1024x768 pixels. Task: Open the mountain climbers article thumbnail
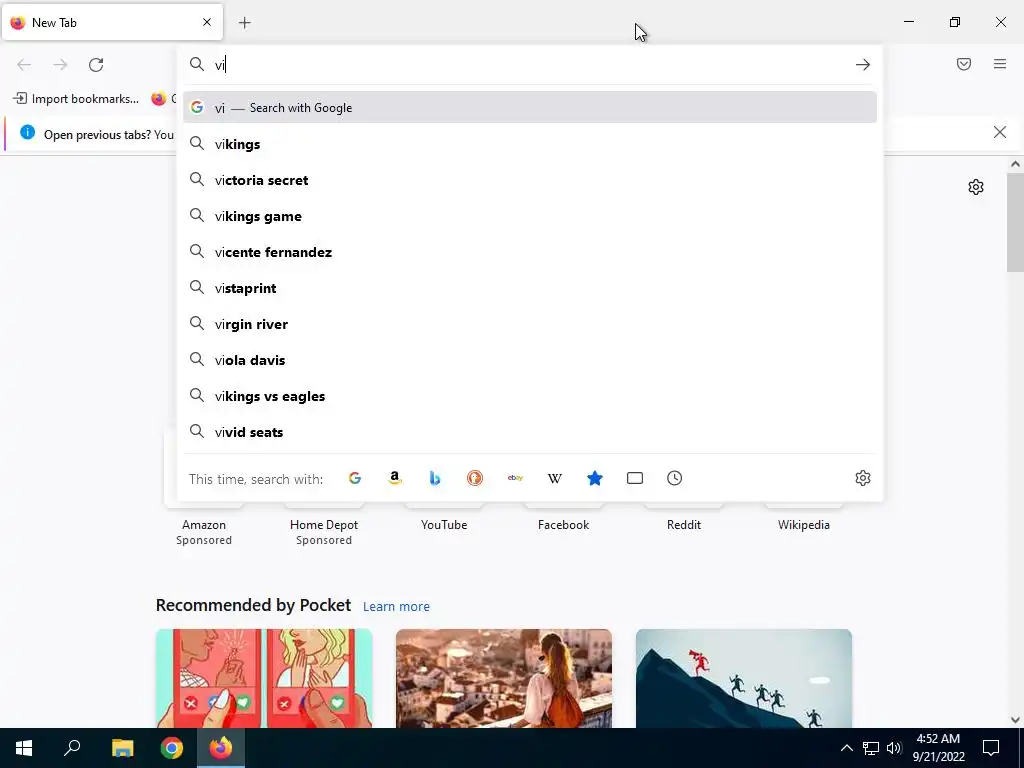744,678
